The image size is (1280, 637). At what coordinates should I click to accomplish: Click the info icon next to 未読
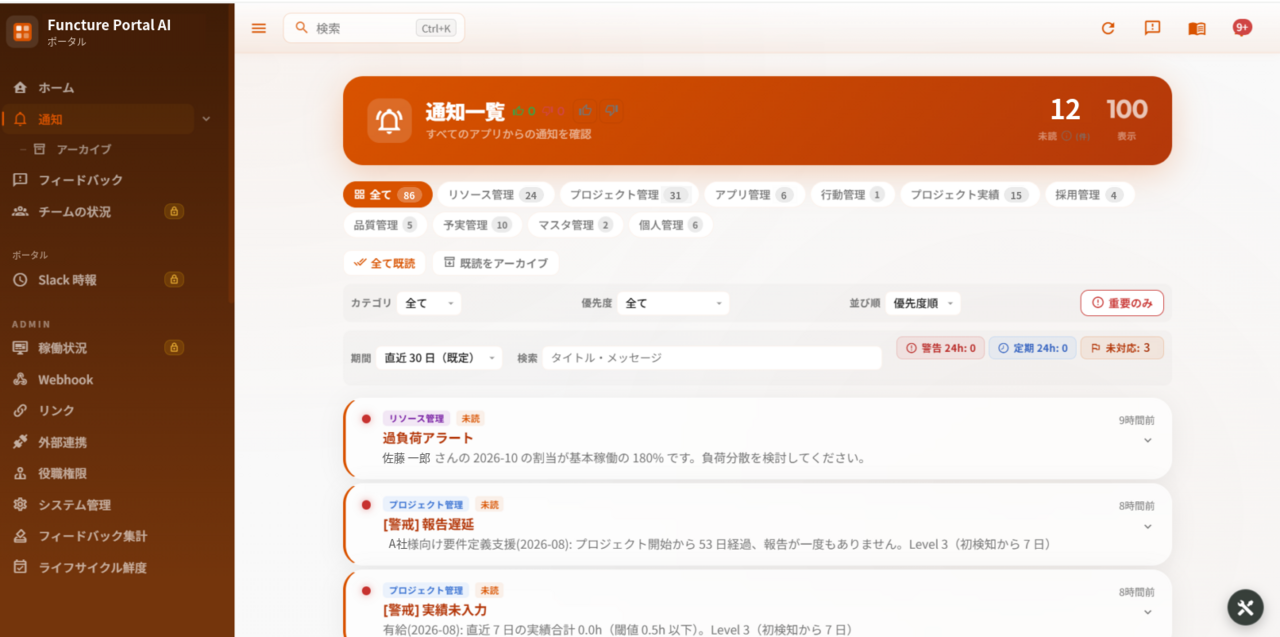(x=1067, y=136)
